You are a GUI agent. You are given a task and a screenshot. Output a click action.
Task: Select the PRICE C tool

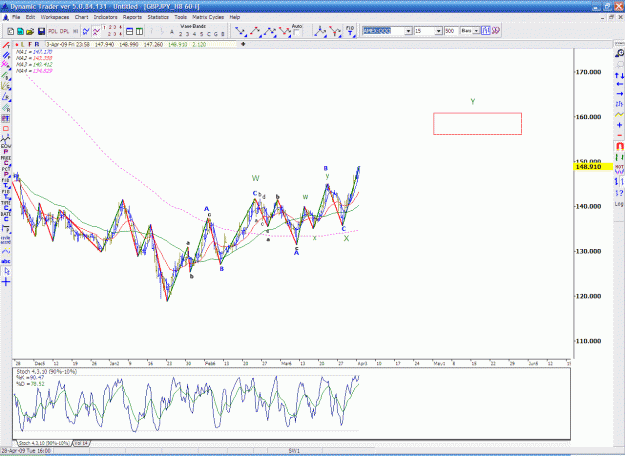(x=6, y=161)
